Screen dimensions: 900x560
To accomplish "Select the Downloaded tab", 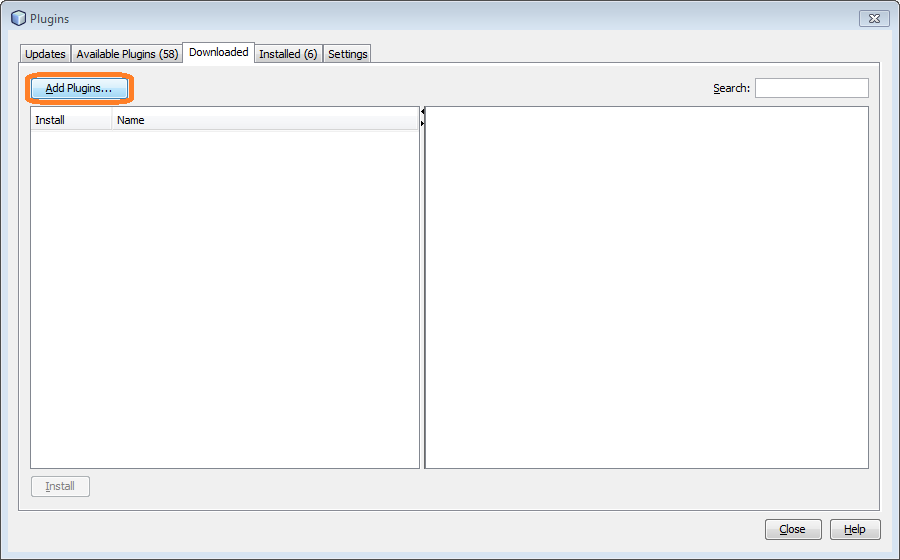I will pyautogui.click(x=218, y=52).
